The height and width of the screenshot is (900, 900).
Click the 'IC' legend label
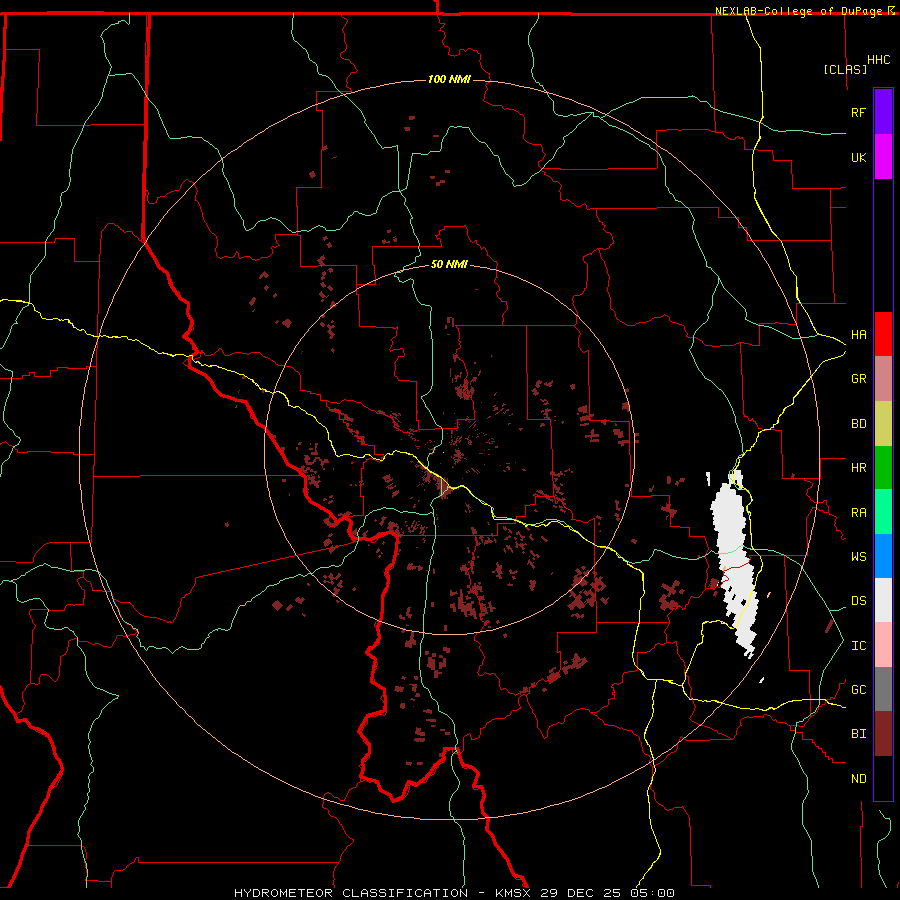point(858,646)
